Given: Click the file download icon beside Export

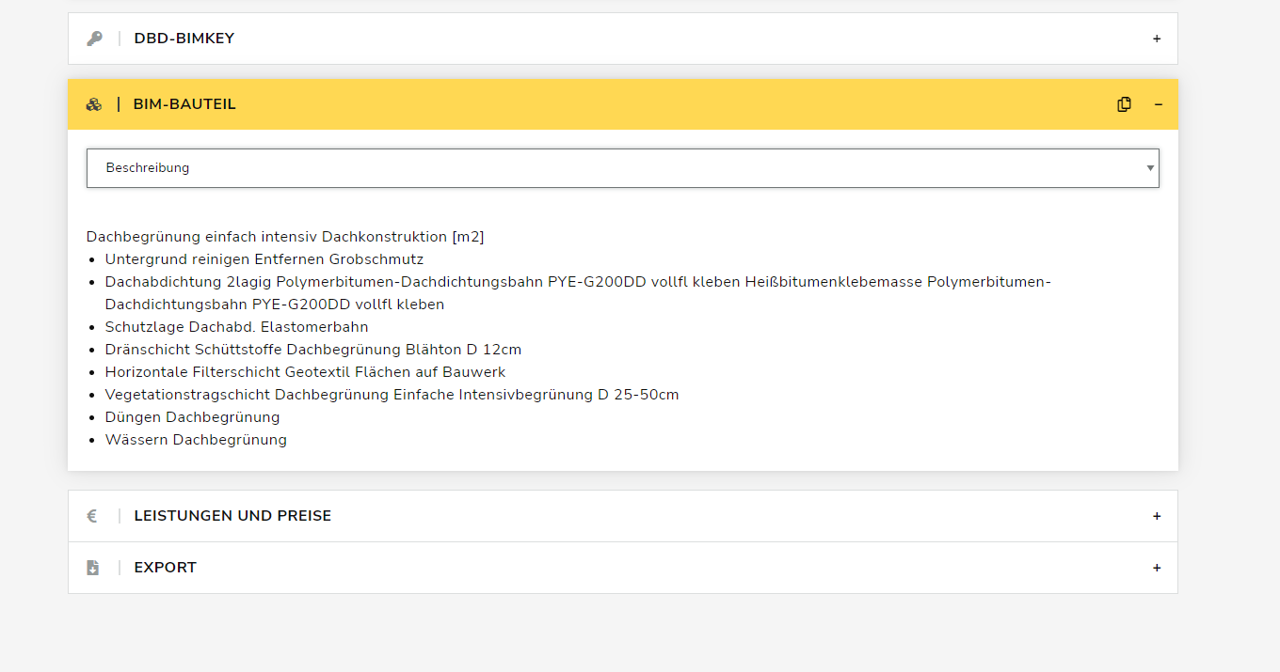Looking at the screenshot, I should point(93,568).
